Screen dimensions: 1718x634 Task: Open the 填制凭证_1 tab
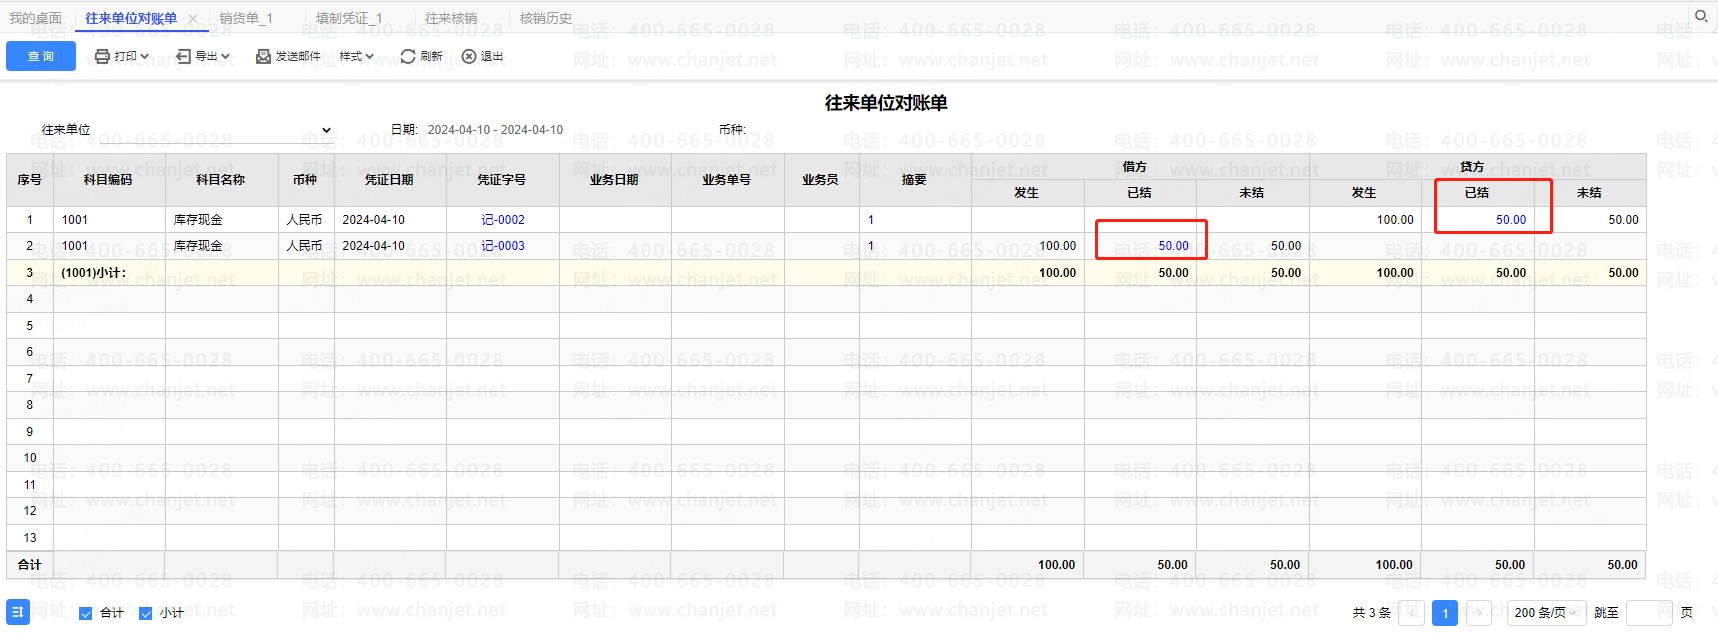coord(349,18)
